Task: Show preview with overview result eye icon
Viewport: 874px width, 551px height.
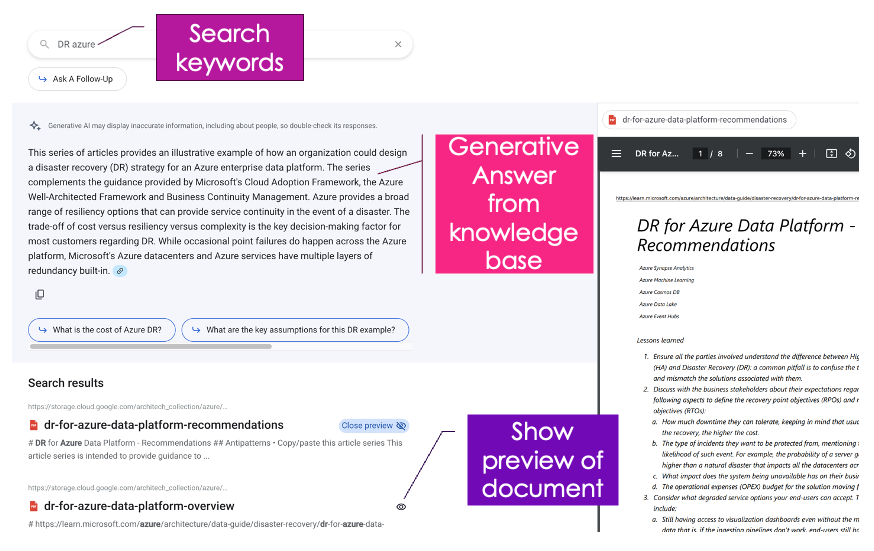Action: tap(401, 507)
